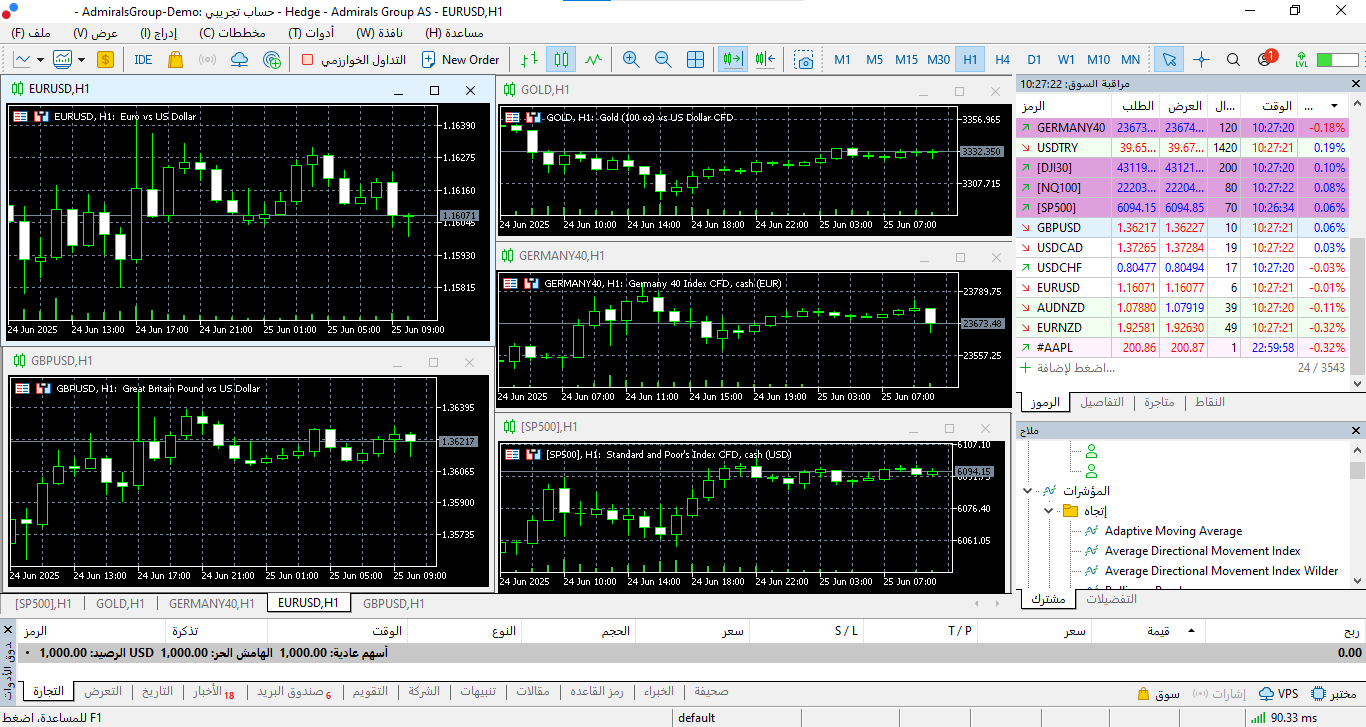Select the M15 timeframe

[906, 60]
